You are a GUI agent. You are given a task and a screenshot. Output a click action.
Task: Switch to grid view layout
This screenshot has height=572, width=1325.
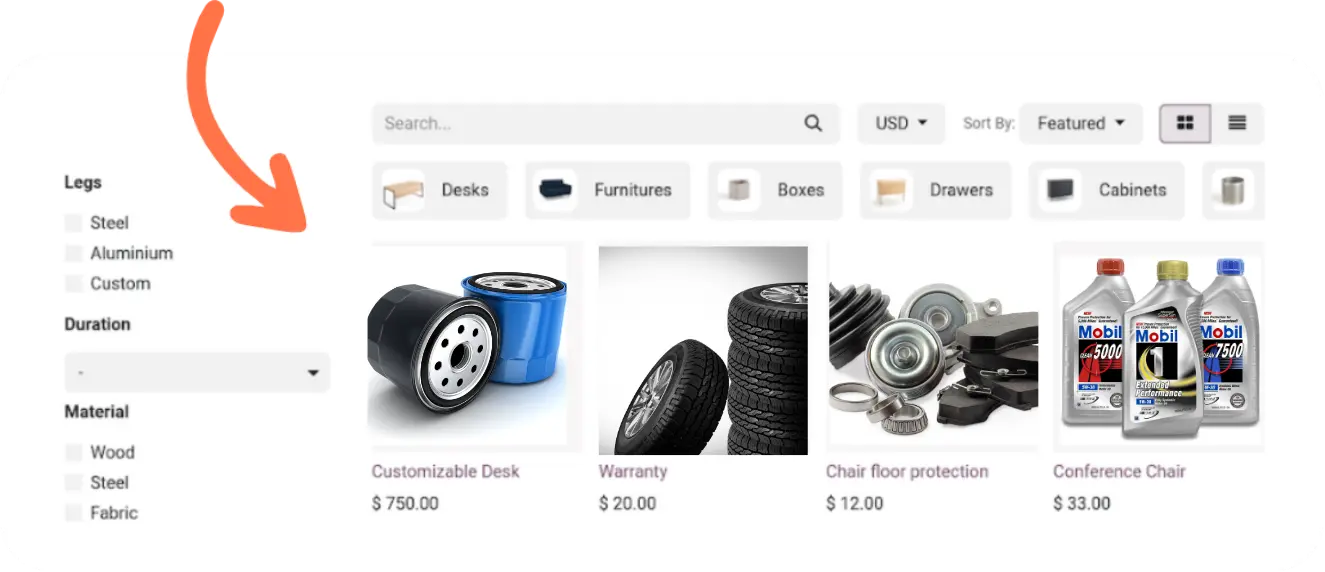[1185, 123]
